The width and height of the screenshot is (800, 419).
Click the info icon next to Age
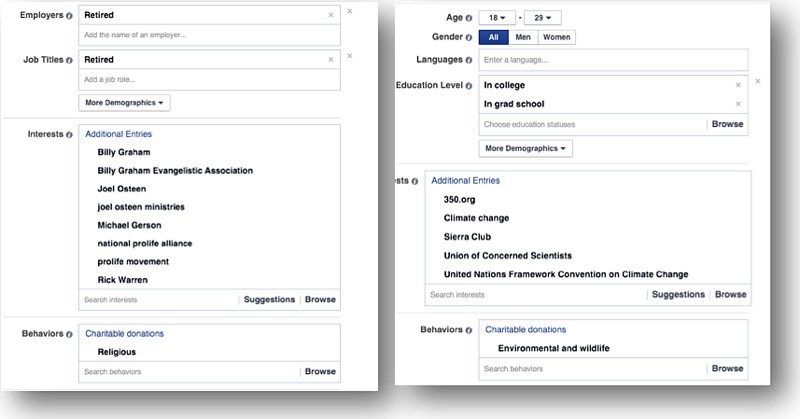[468, 18]
